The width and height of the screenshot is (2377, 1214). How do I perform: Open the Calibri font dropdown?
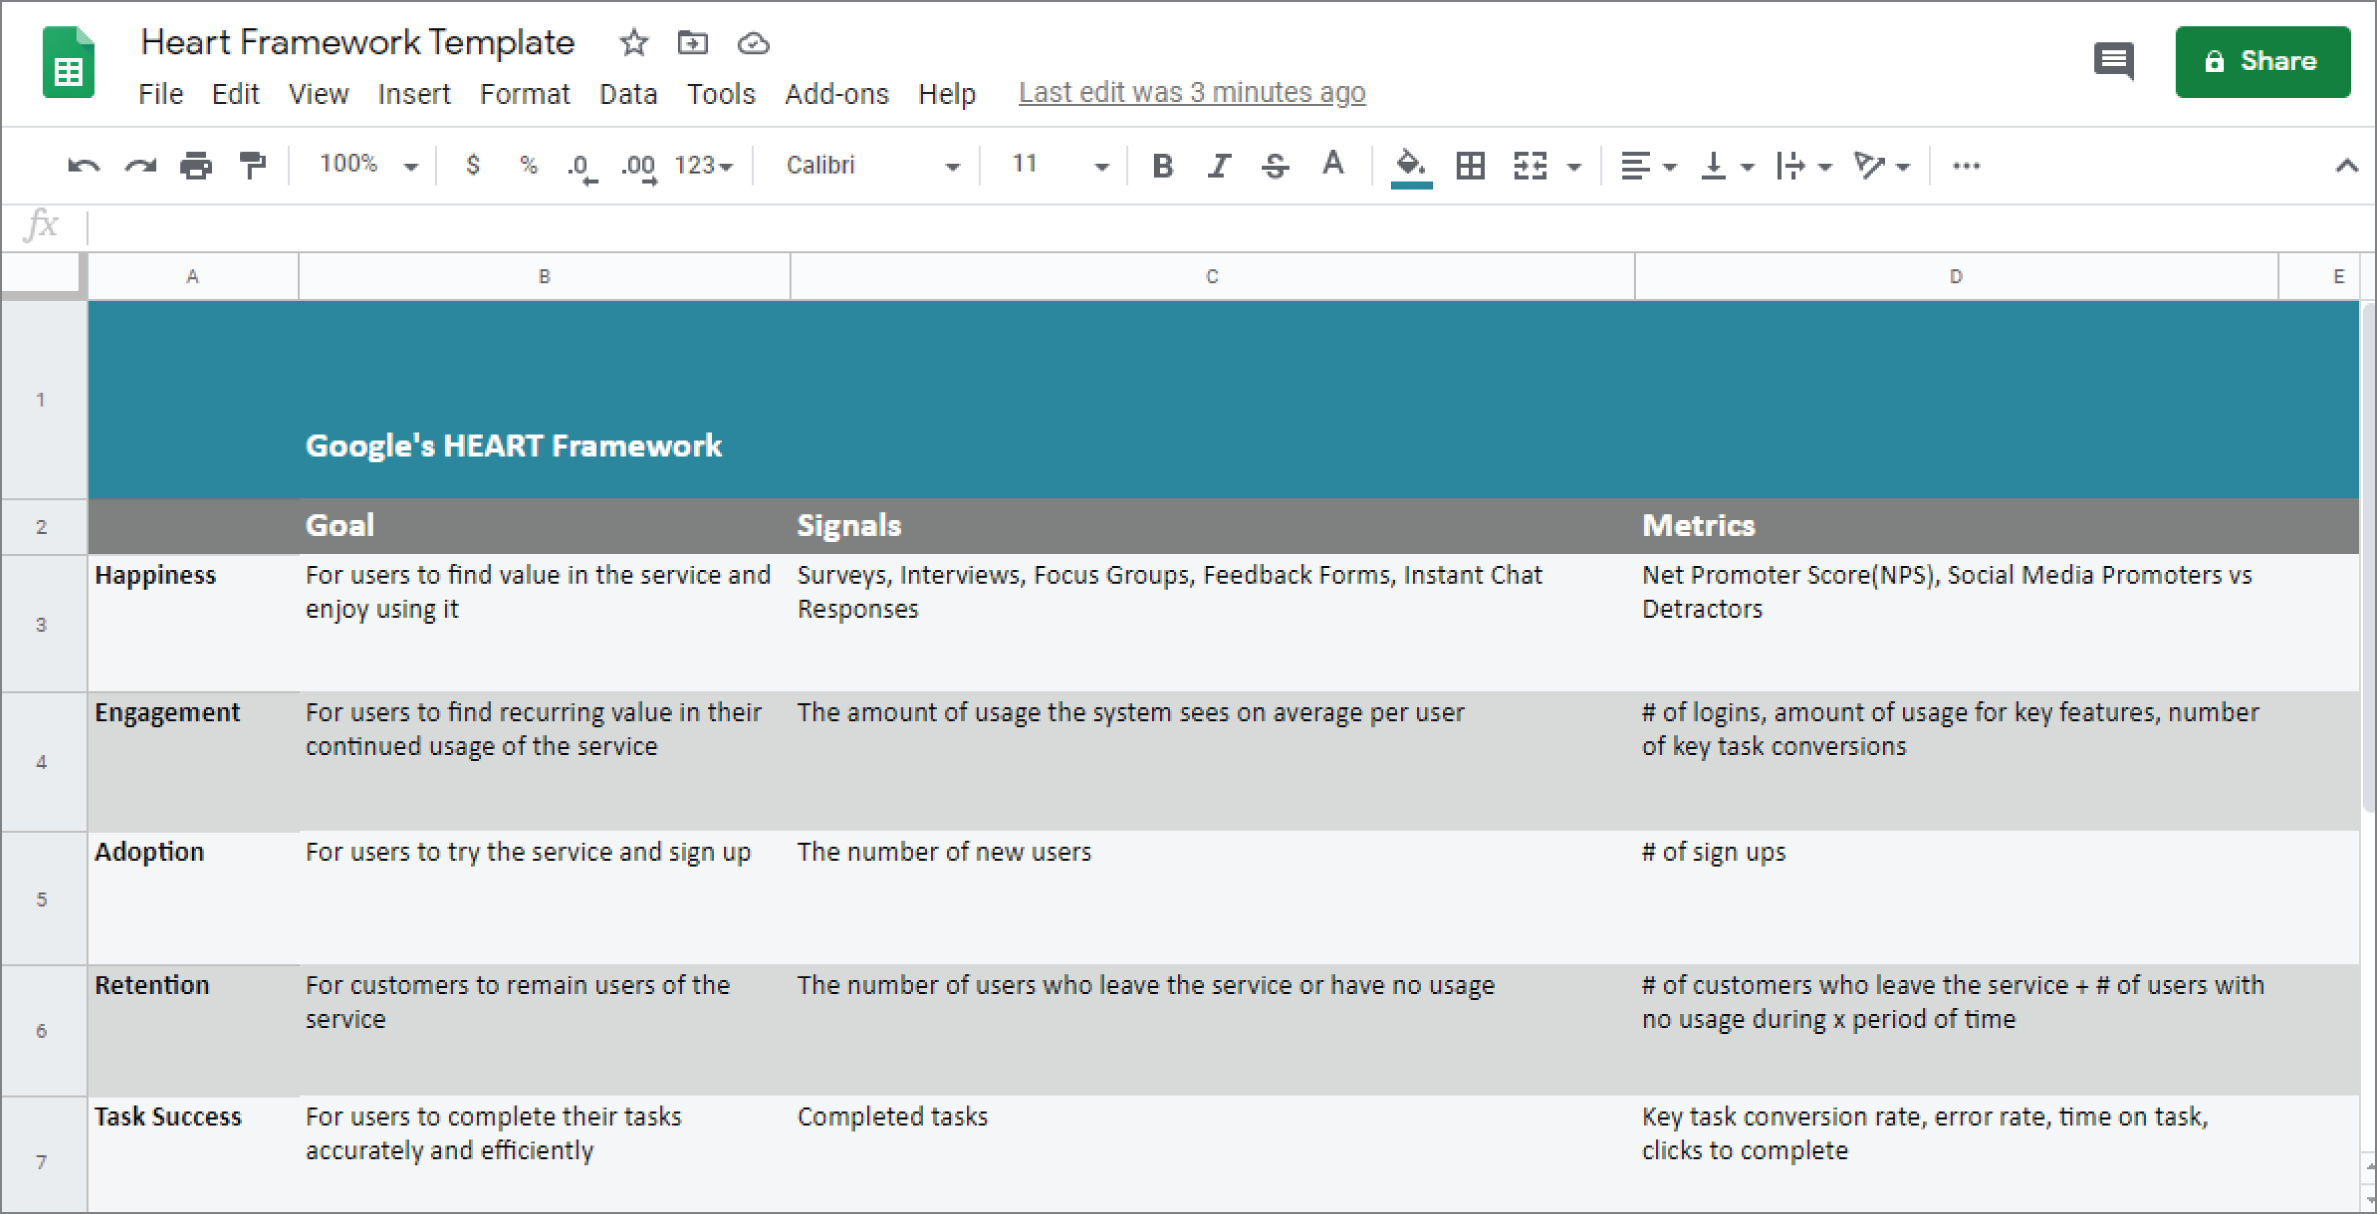[871, 165]
